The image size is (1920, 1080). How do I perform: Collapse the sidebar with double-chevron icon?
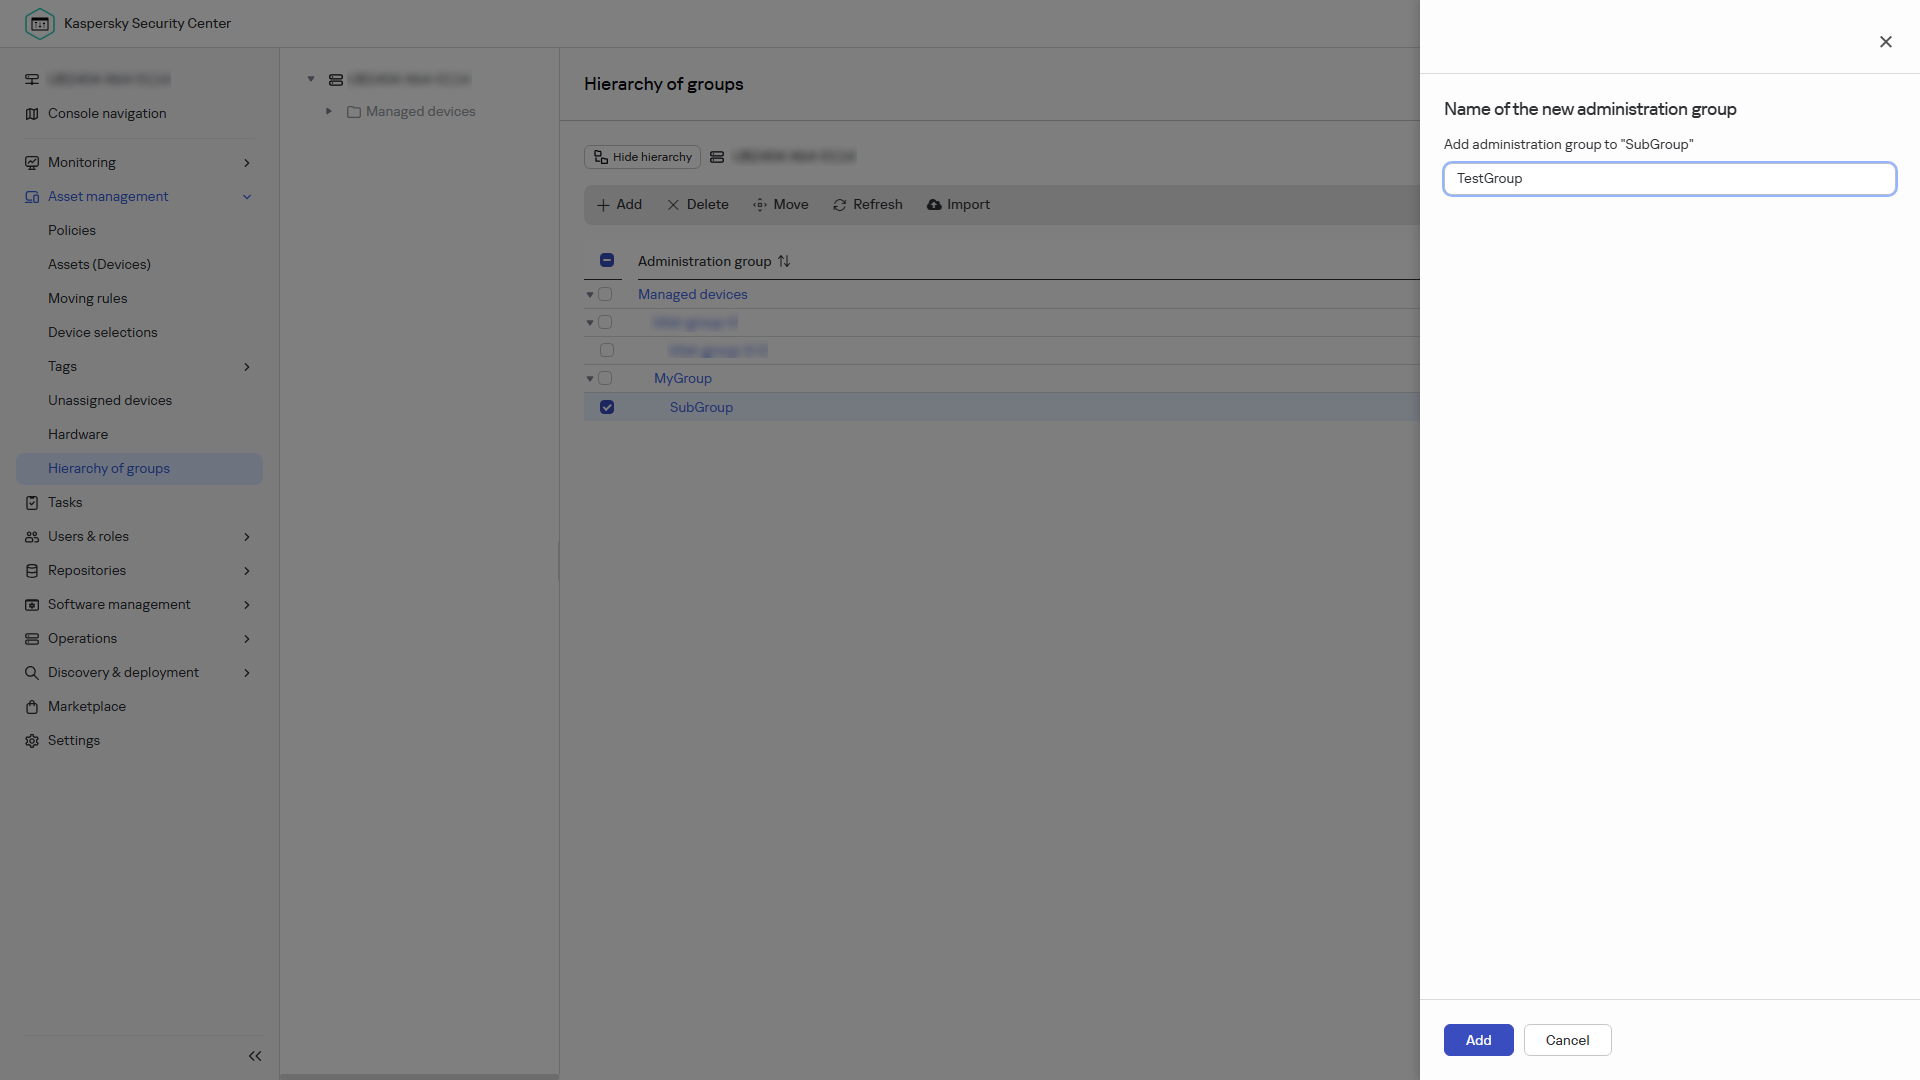255,1056
